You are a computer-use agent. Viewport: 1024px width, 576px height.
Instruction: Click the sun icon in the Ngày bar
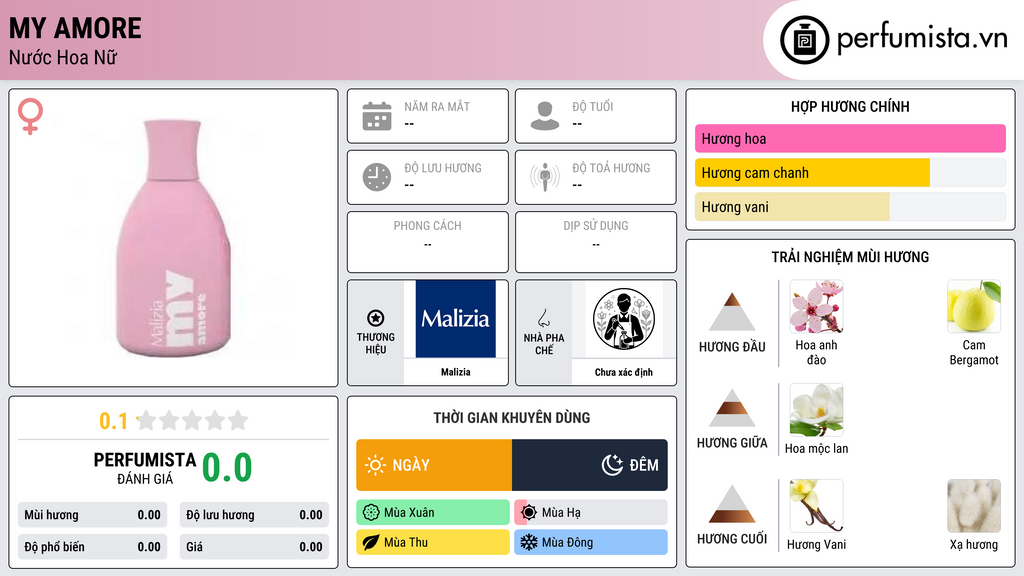(x=376, y=465)
